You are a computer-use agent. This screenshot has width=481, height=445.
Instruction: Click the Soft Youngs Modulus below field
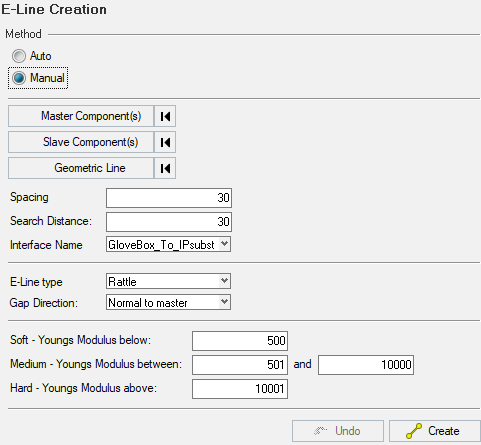(240, 341)
